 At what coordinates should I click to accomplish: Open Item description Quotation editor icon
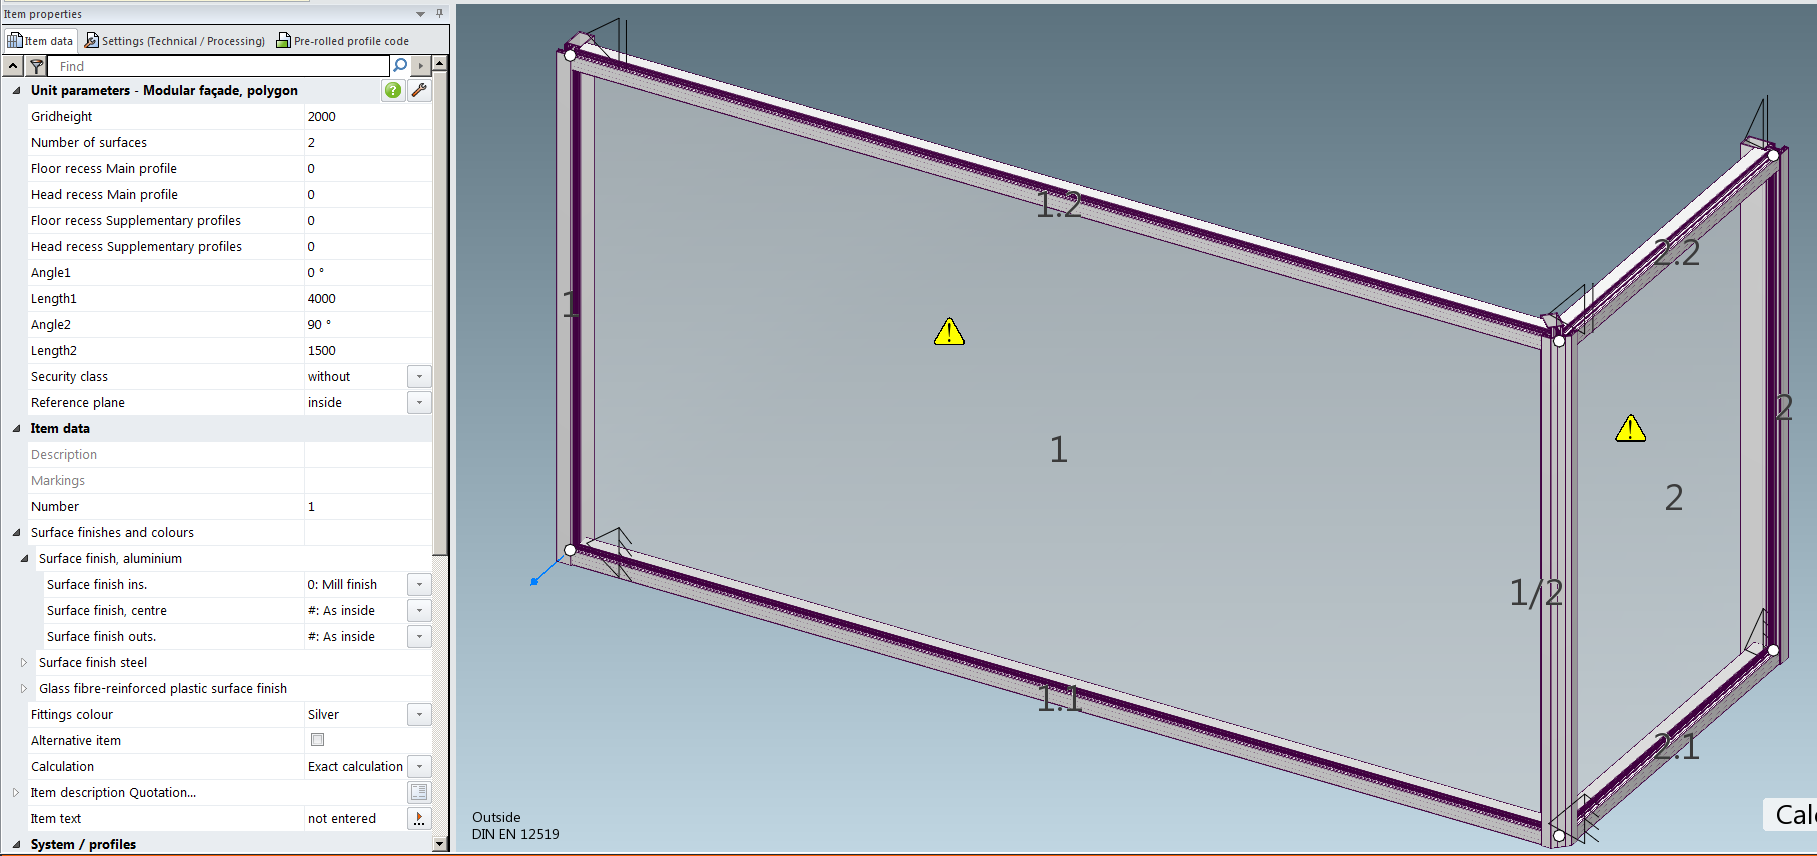point(419,792)
